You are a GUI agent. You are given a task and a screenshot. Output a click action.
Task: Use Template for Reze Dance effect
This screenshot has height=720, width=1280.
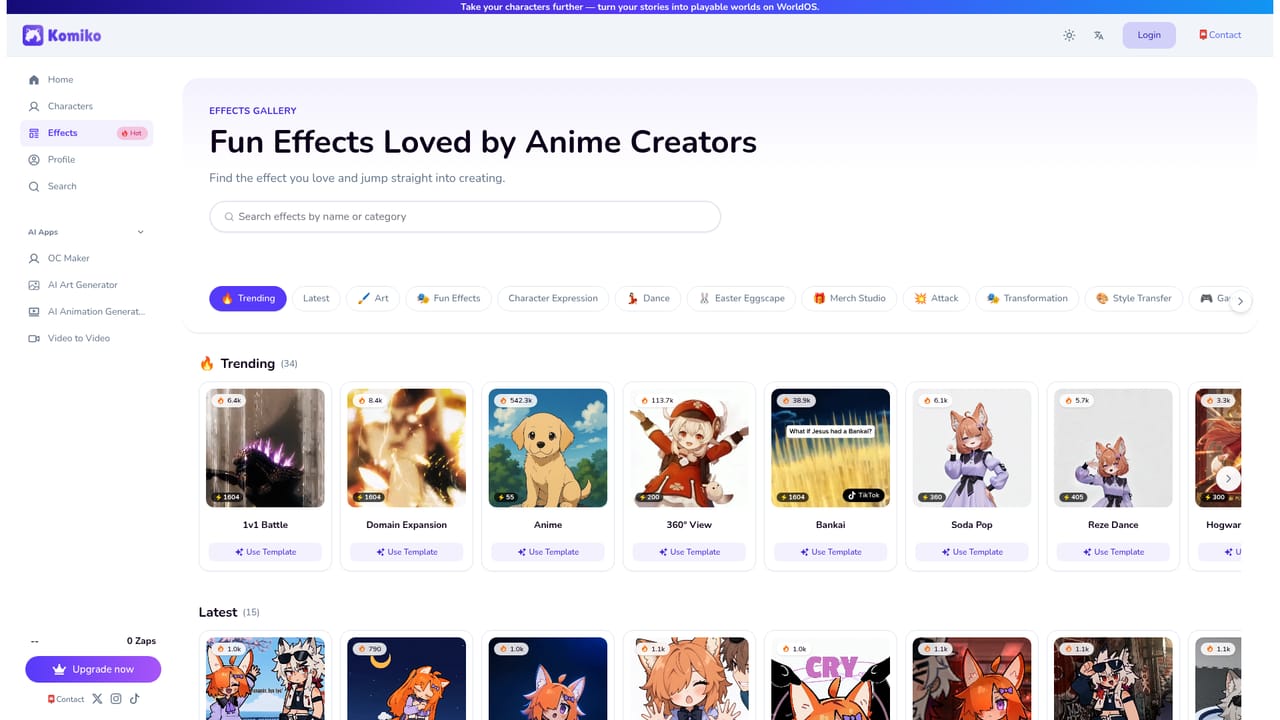tap(1113, 552)
